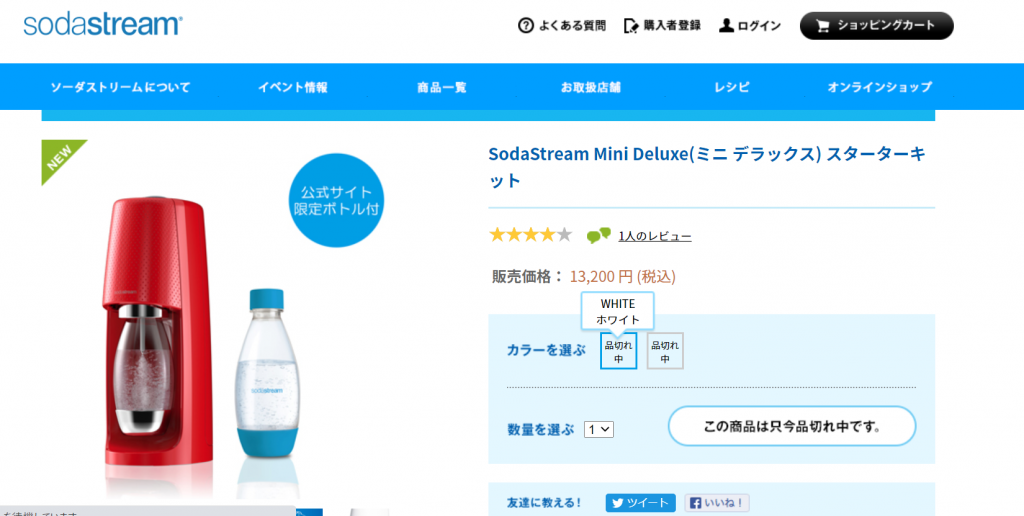Open the quantity dropdown
Screen dimensions: 1024x516
coord(599,429)
